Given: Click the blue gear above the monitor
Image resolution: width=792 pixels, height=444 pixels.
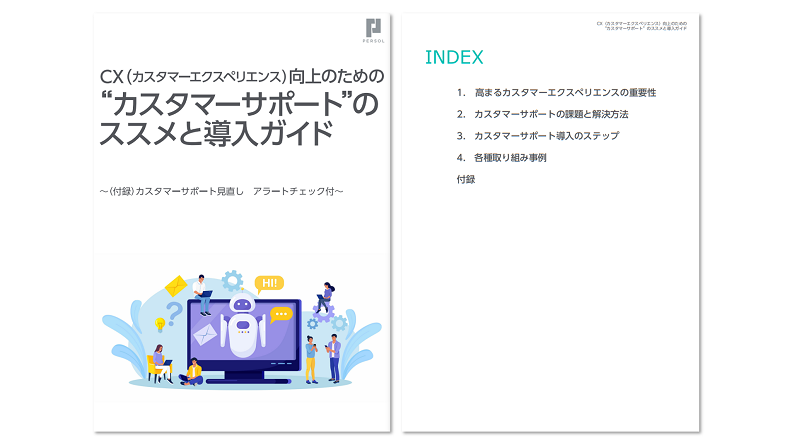Looking at the screenshot, I should (232, 280).
